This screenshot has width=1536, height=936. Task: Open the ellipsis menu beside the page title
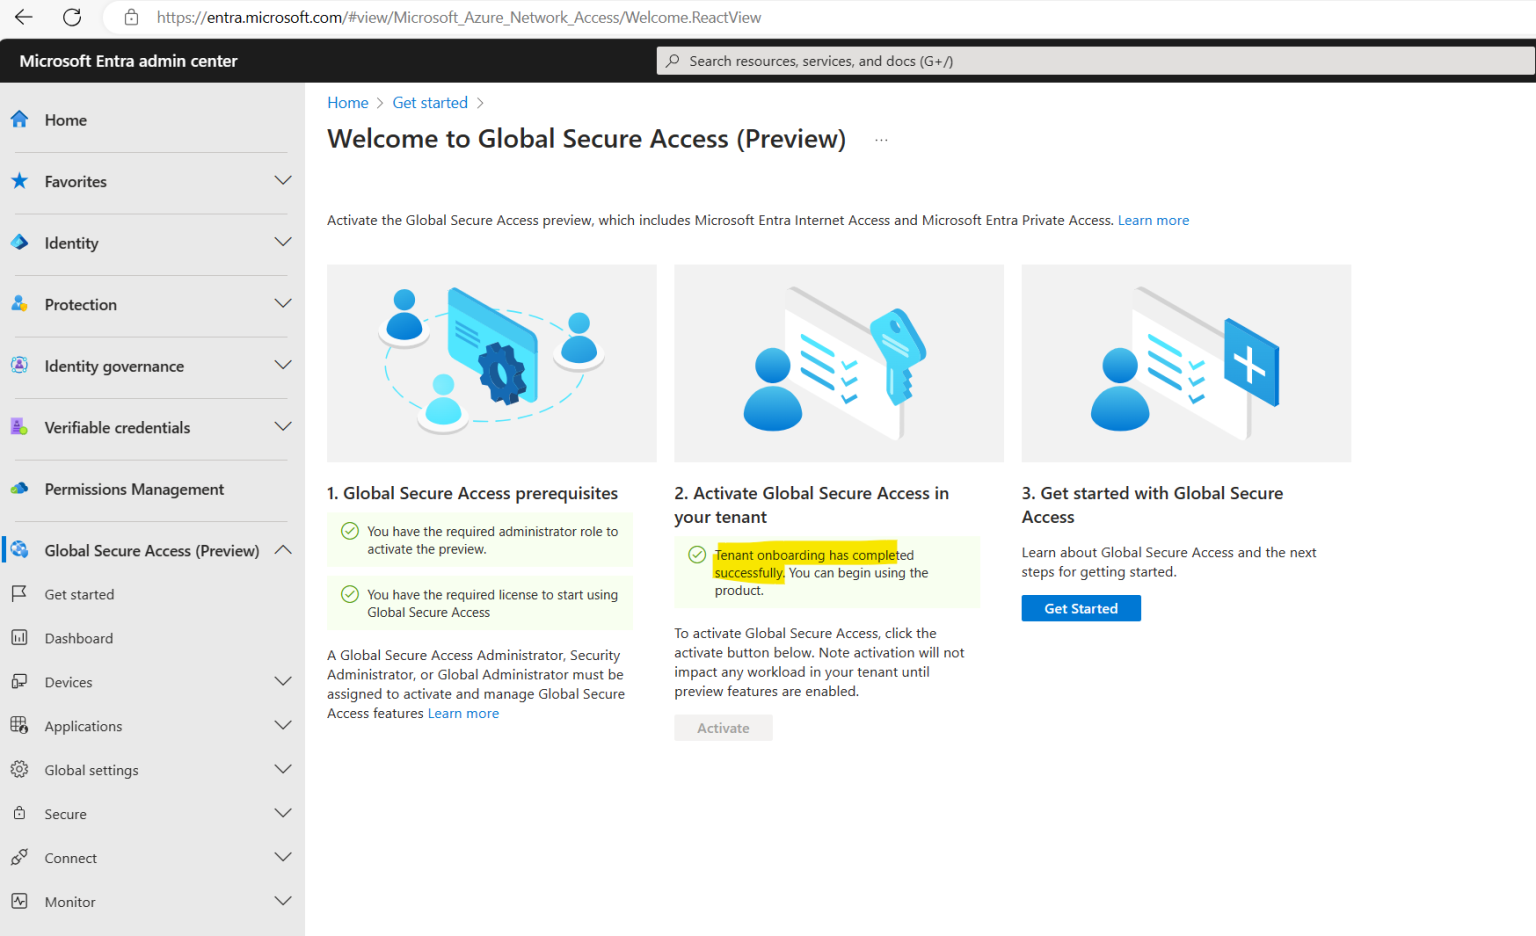[881, 139]
